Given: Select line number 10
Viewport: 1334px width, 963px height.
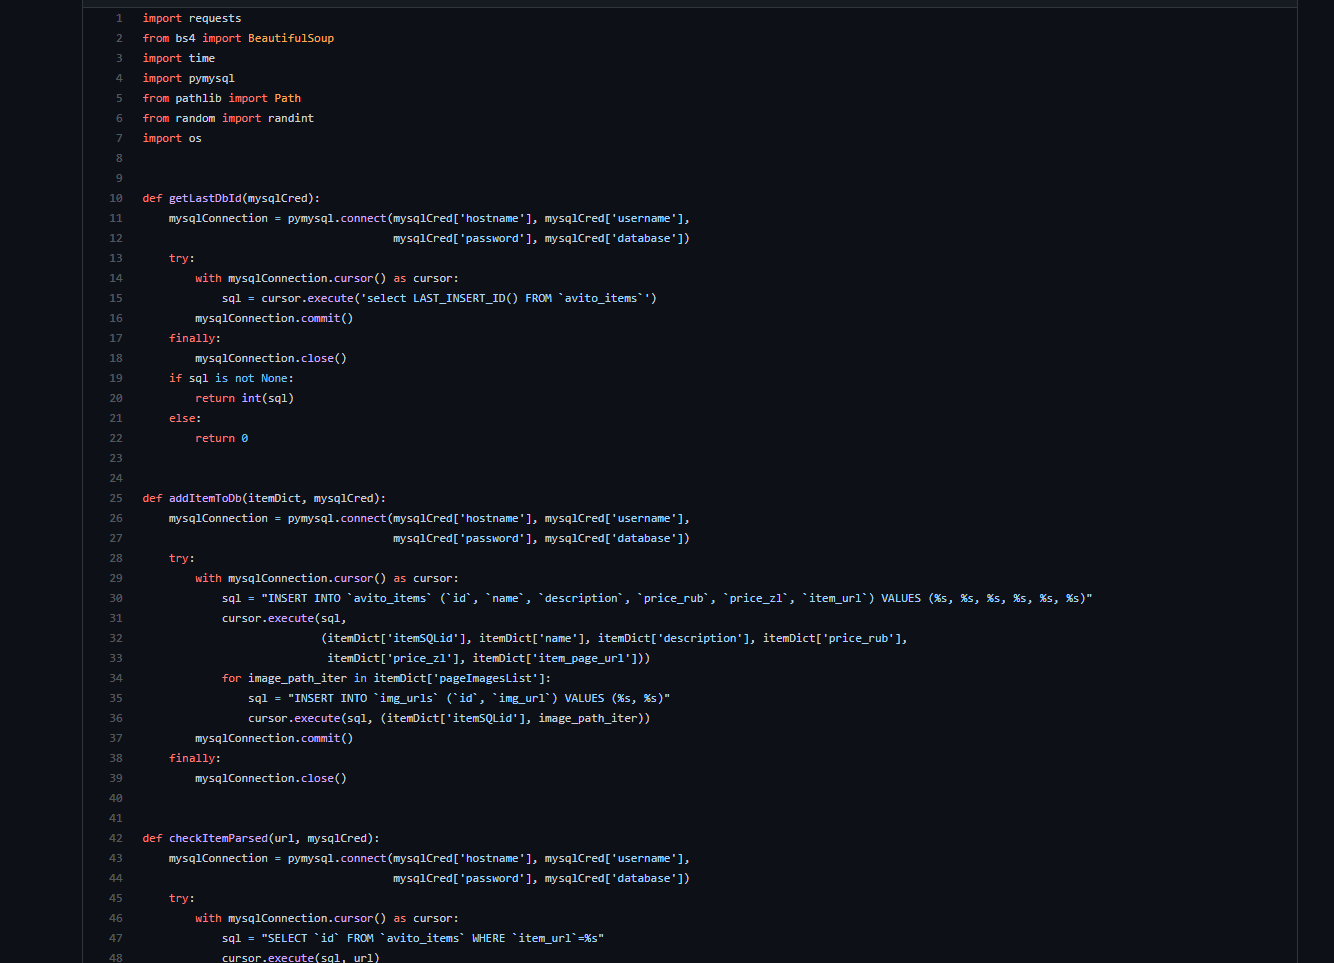Looking at the screenshot, I should (x=116, y=198).
